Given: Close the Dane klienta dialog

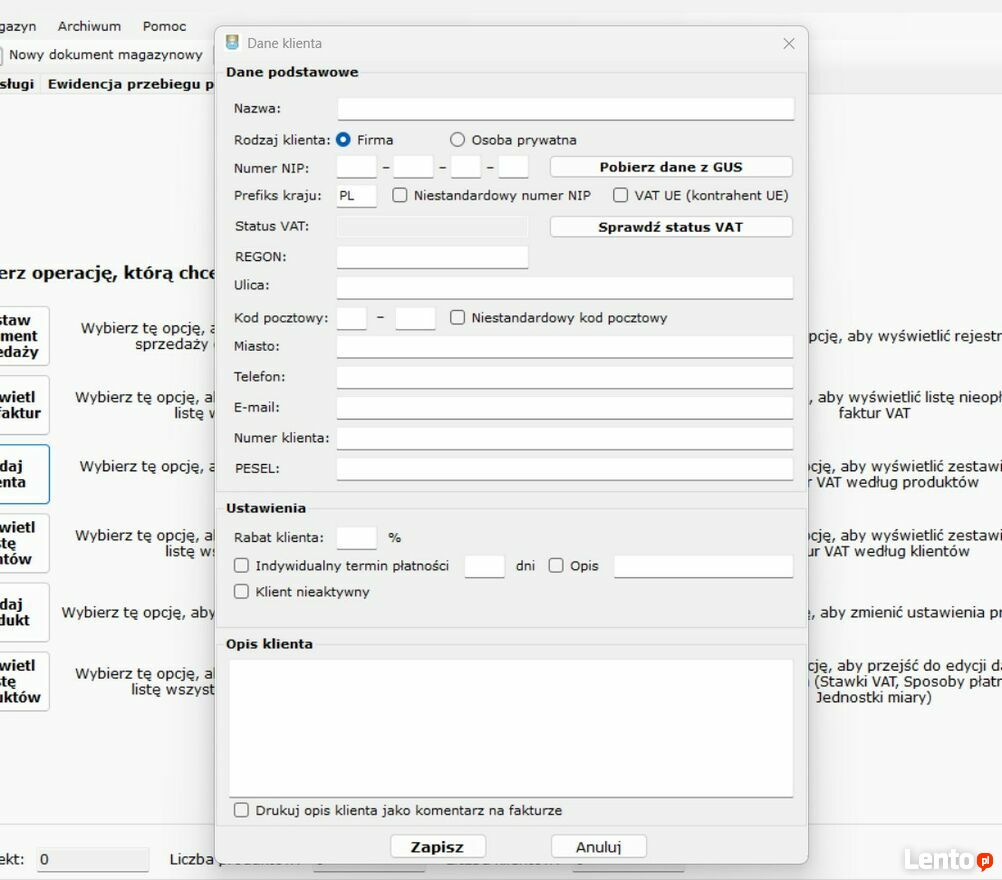Looking at the screenshot, I should [788, 43].
